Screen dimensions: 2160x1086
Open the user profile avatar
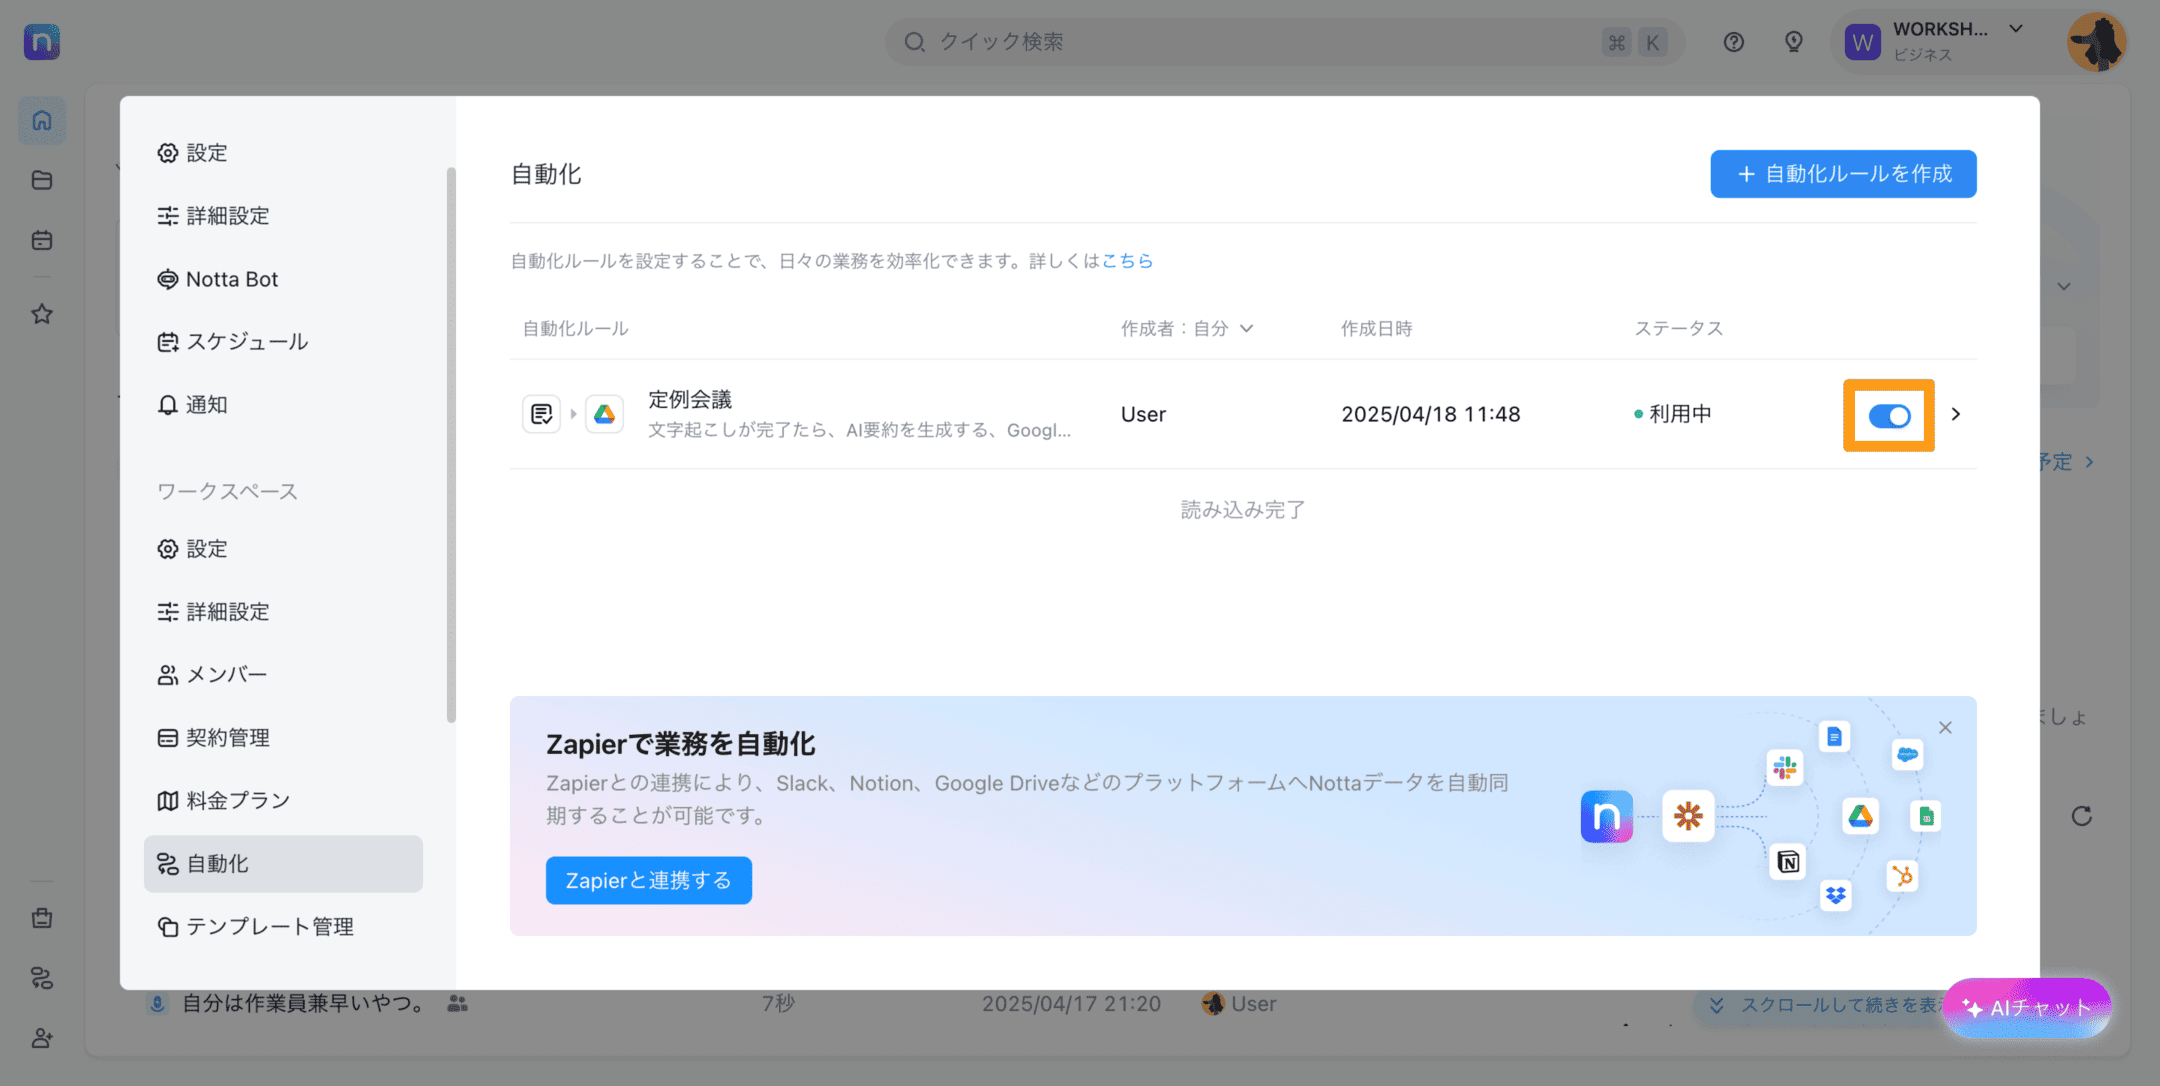(2096, 42)
